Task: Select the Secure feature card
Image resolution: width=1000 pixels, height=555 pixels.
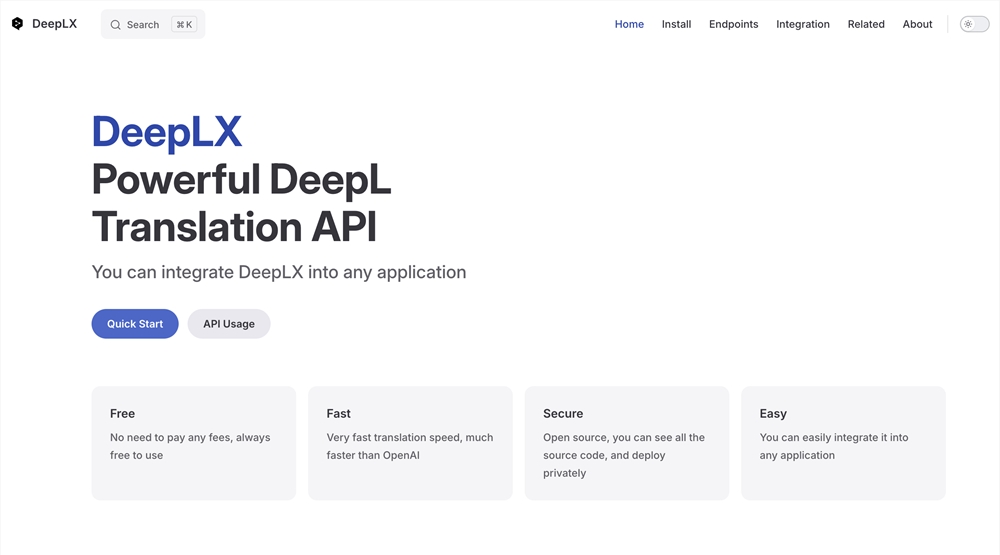Action: pos(627,443)
